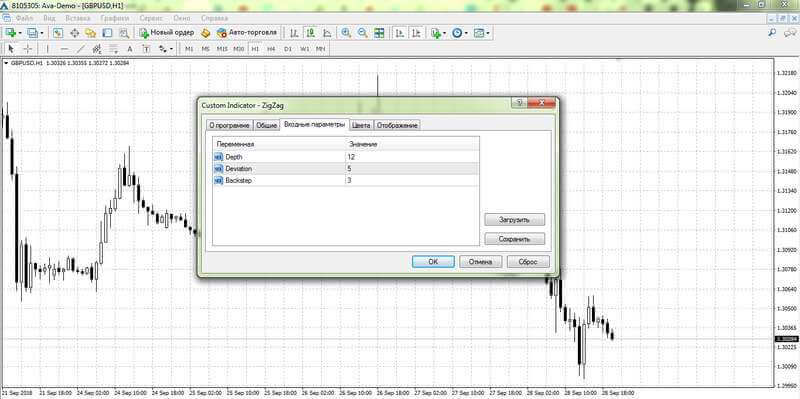Switch chart to D1 timeframe

coord(288,49)
